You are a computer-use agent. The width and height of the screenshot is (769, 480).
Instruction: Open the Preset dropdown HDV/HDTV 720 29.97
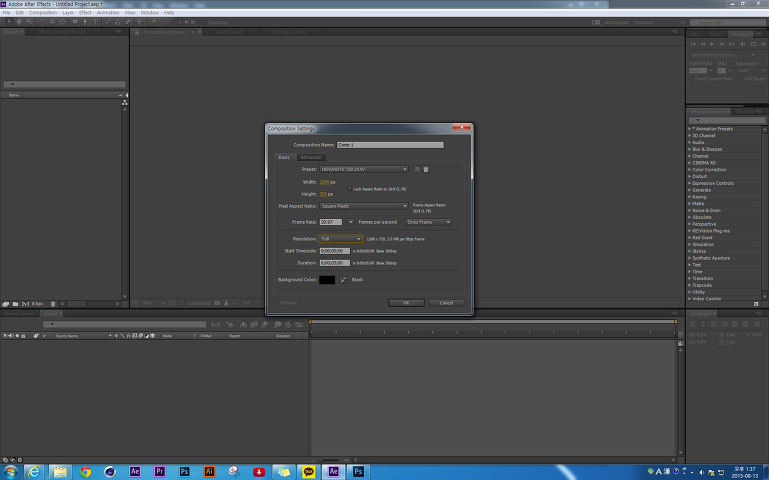364,169
